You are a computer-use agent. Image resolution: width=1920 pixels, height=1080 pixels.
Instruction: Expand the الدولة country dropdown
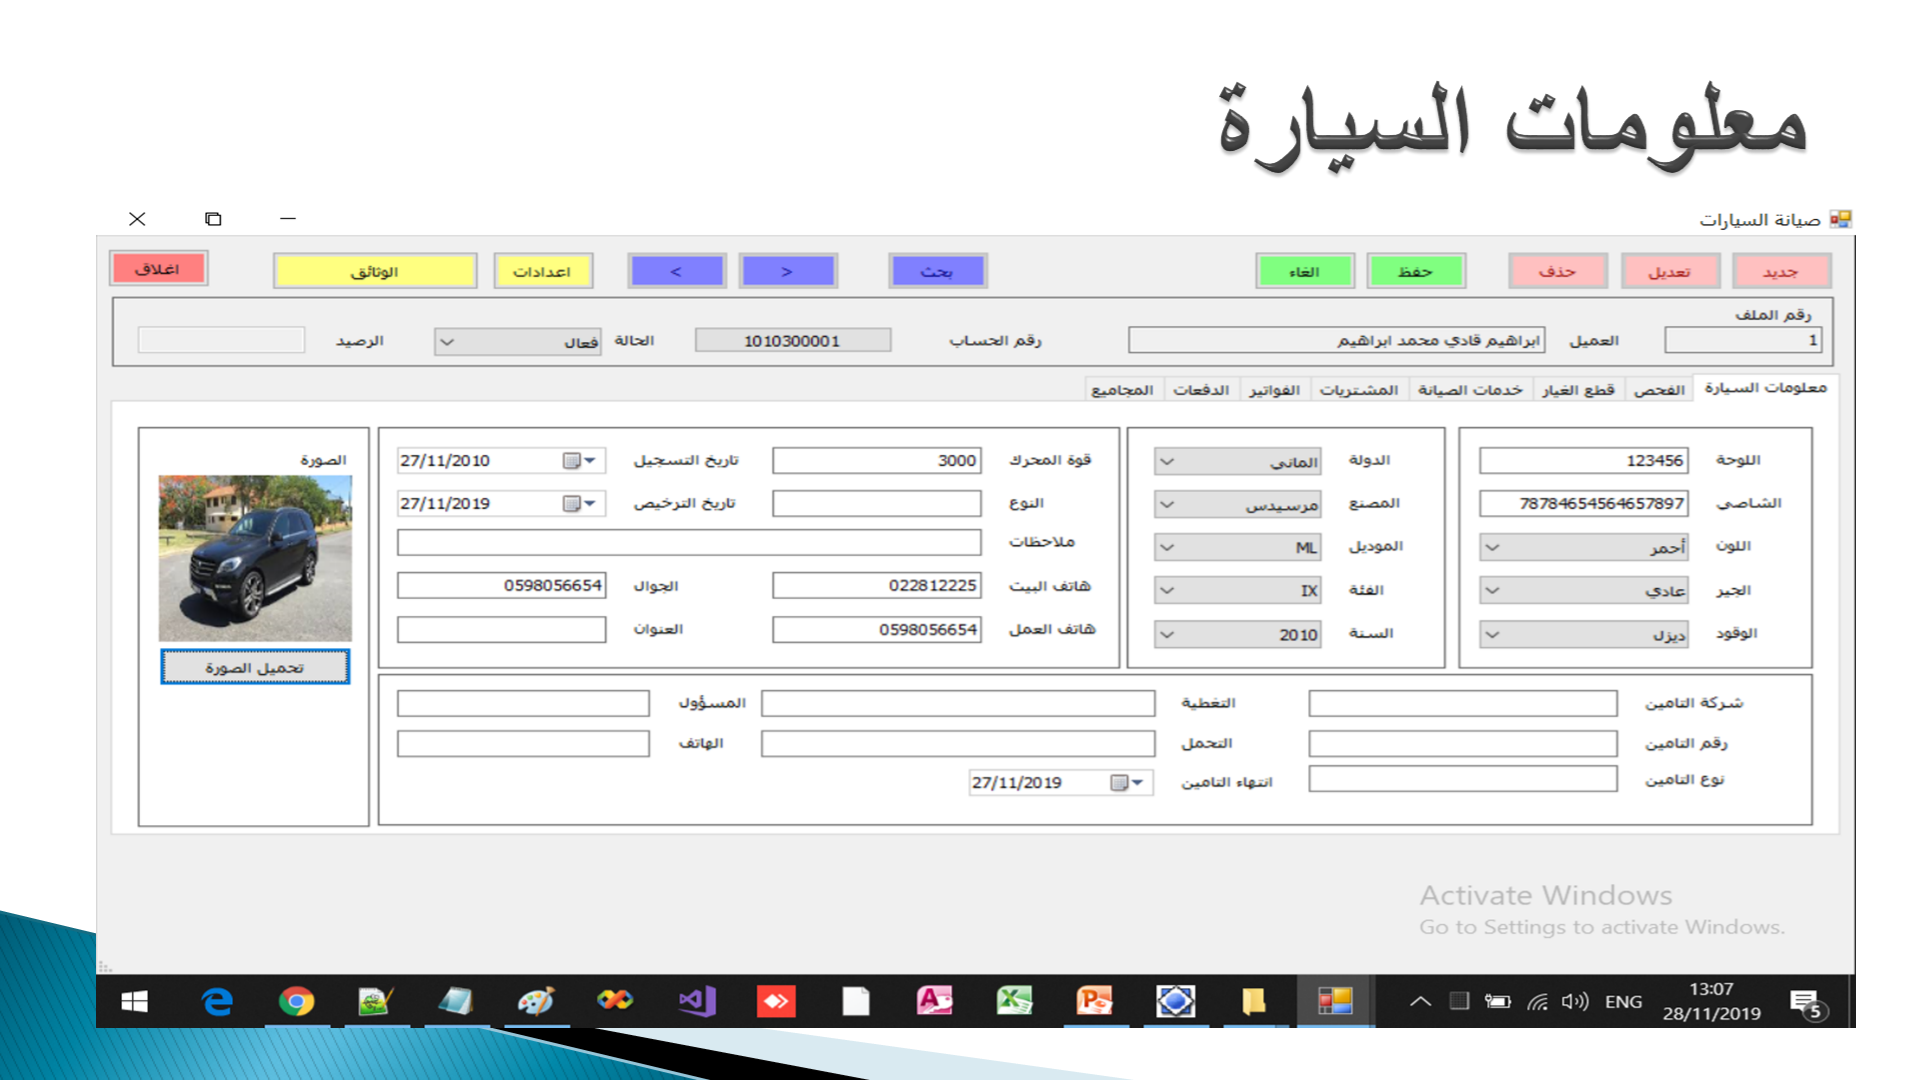pyautogui.click(x=1167, y=462)
